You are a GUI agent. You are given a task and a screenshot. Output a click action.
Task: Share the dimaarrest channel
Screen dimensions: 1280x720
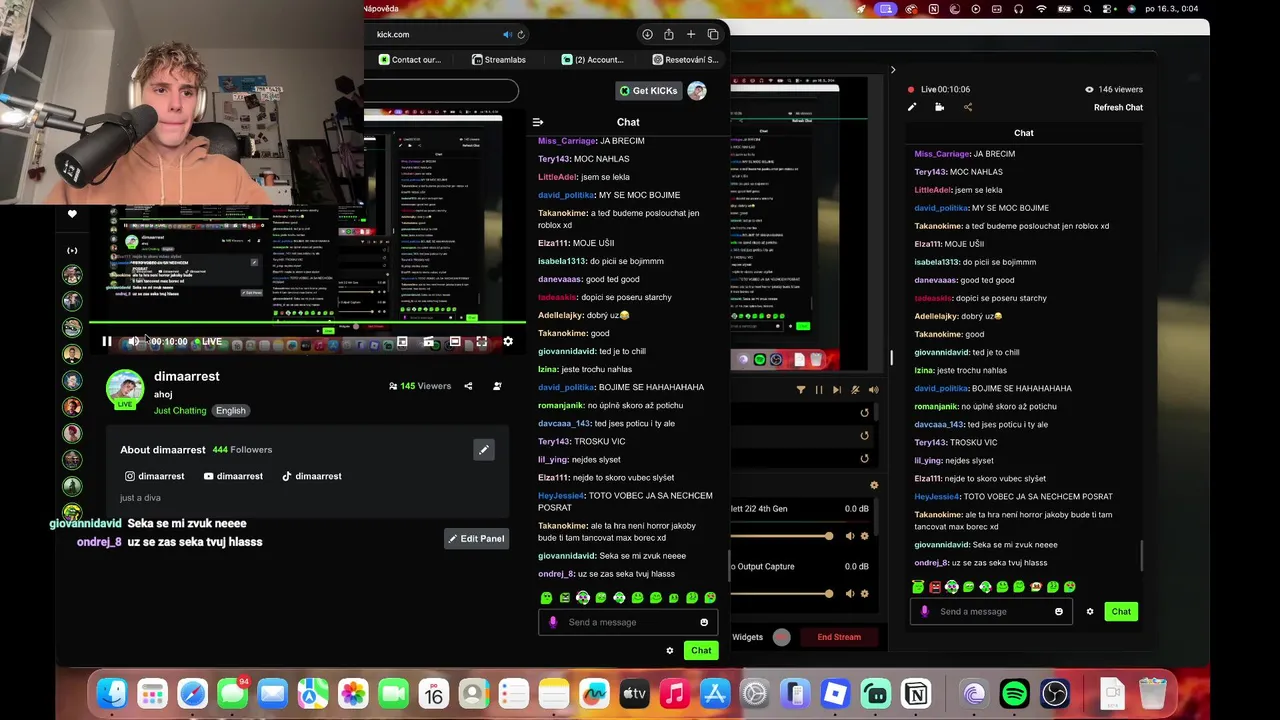(468, 386)
